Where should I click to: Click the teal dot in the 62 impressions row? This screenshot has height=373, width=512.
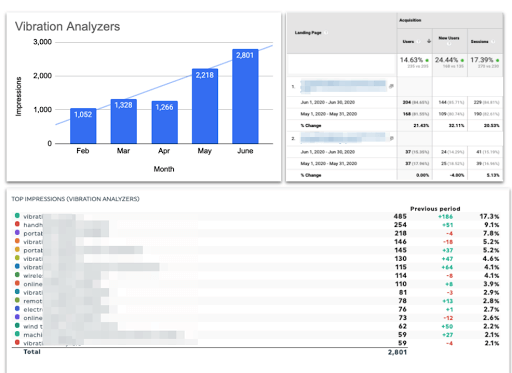[x=17, y=325]
